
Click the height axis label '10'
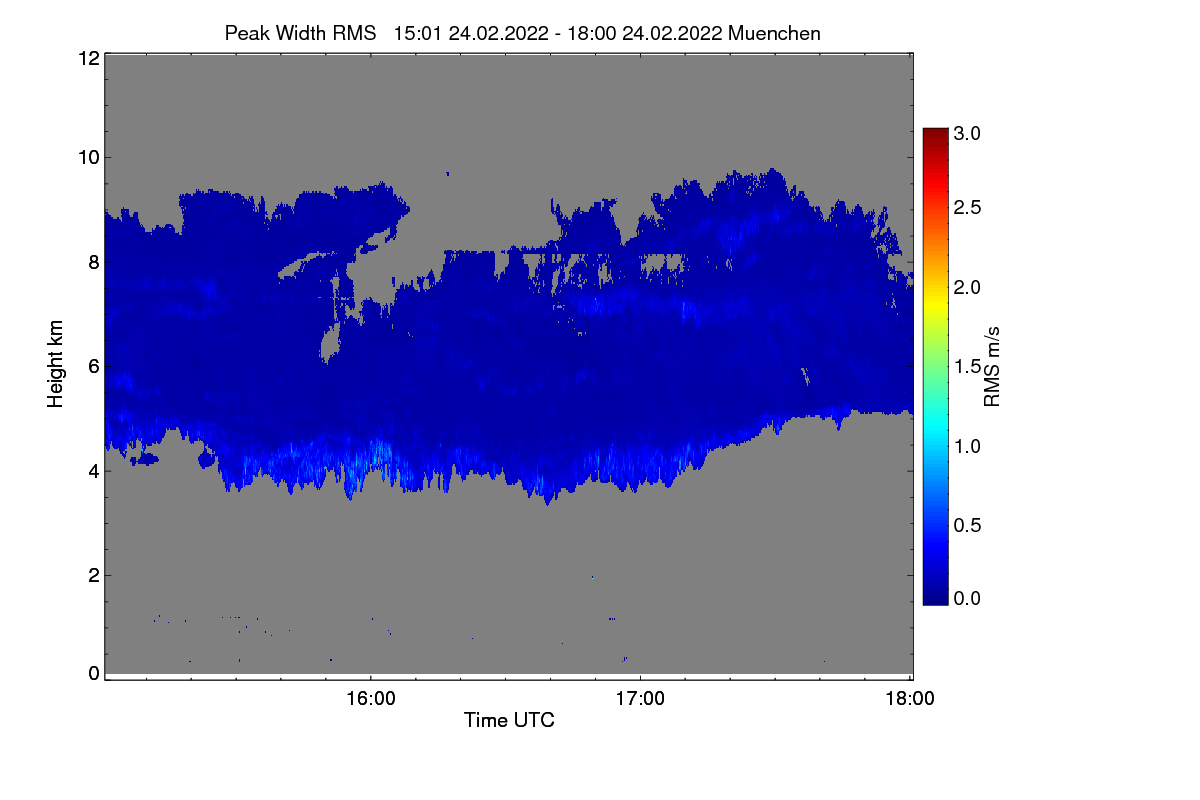pyautogui.click(x=88, y=157)
